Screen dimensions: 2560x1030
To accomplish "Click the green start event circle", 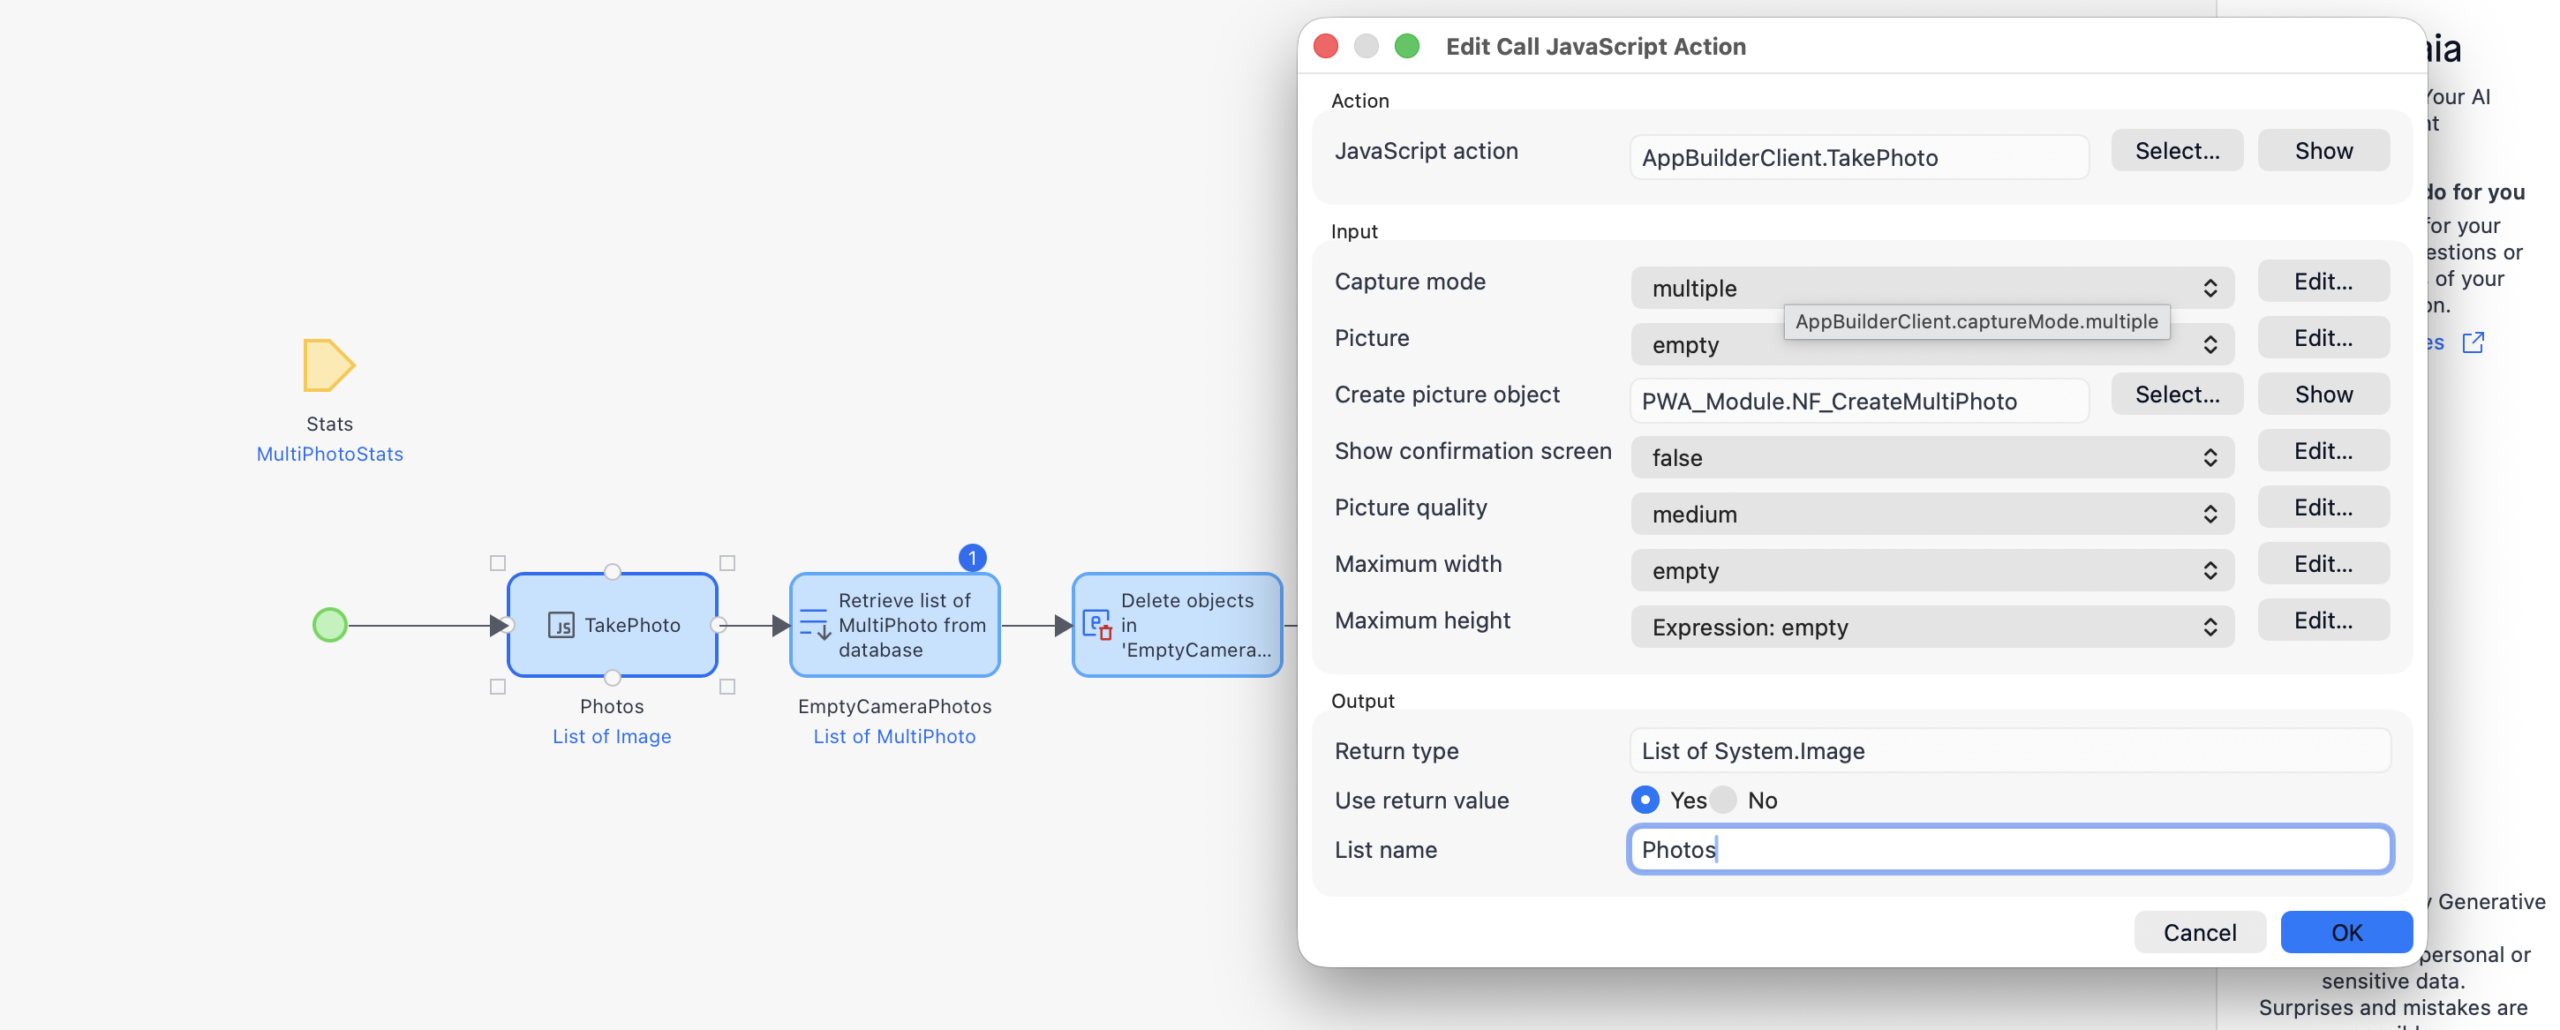I will coord(330,625).
